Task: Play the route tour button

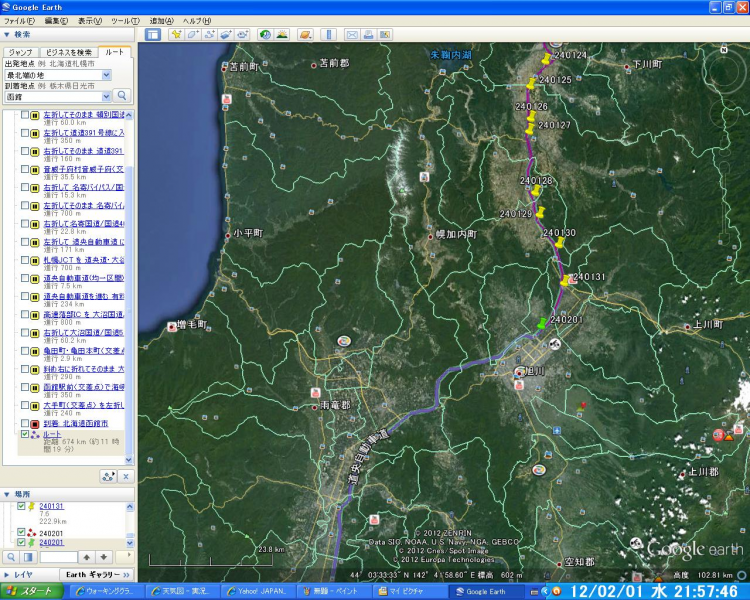Action: [x=109, y=476]
